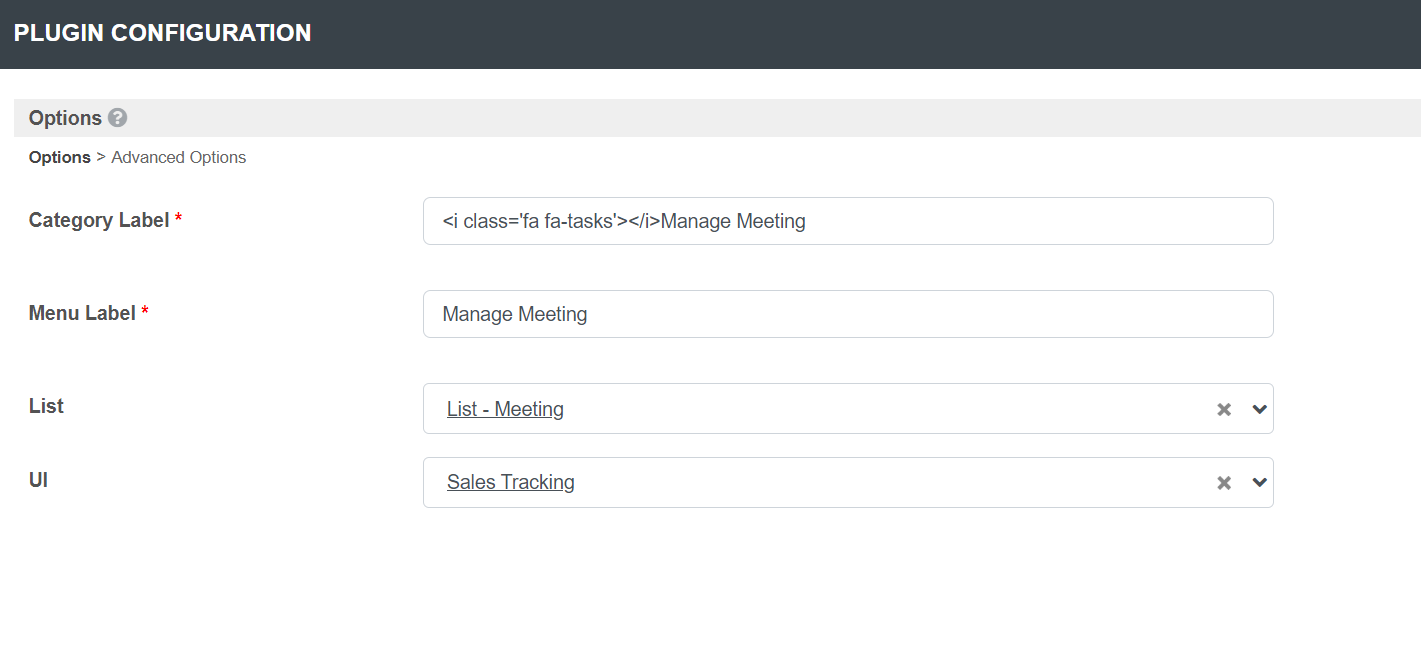Switch to Advanced Options breadcrumb step

coord(178,157)
